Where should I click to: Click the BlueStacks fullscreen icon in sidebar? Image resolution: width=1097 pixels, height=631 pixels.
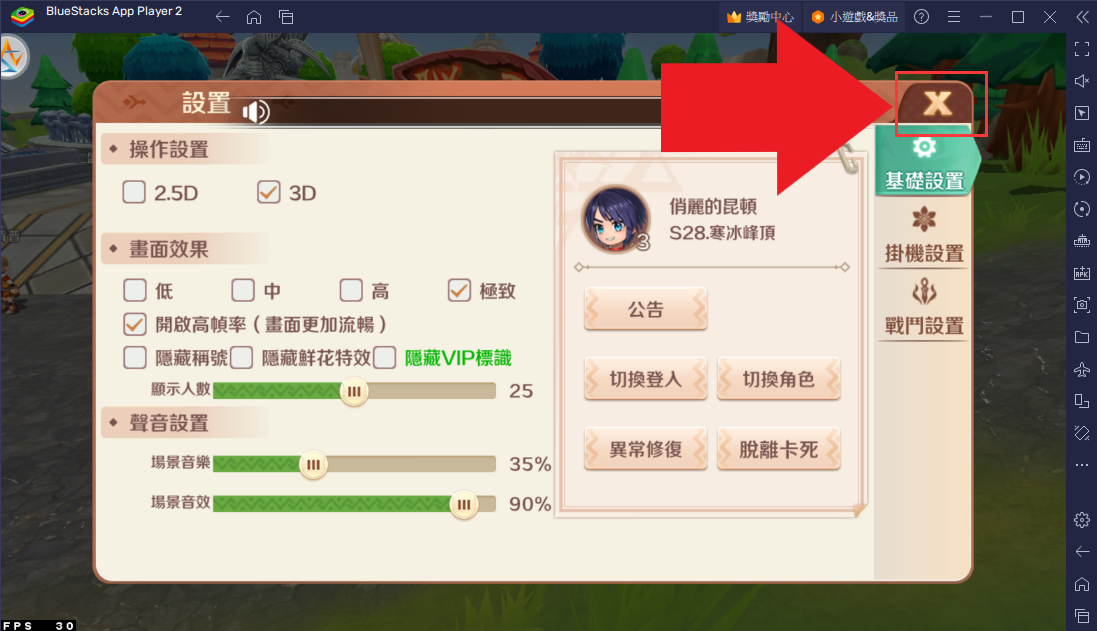(x=1082, y=49)
